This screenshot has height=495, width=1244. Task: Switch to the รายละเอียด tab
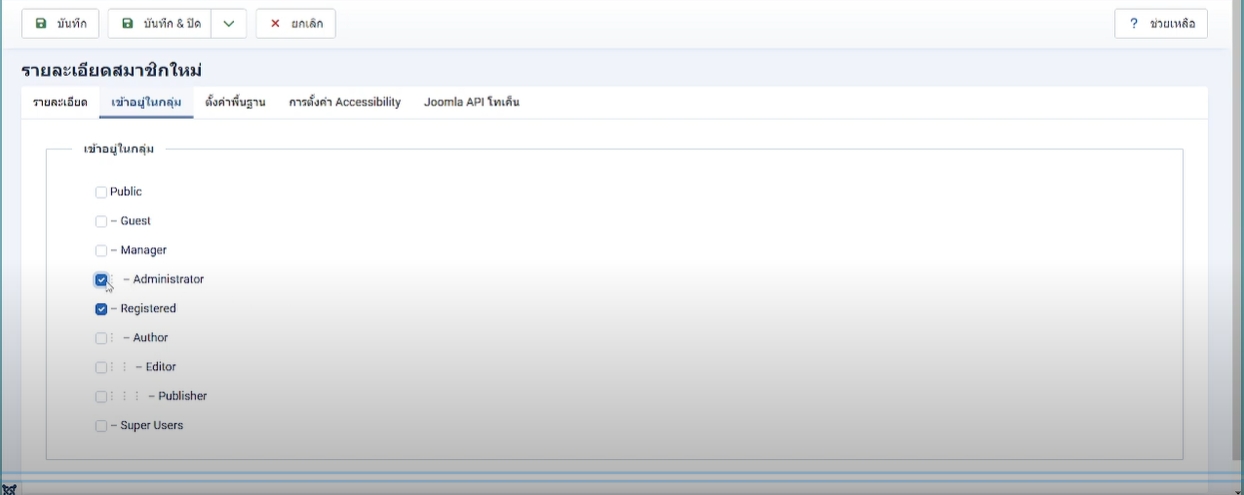(60, 102)
